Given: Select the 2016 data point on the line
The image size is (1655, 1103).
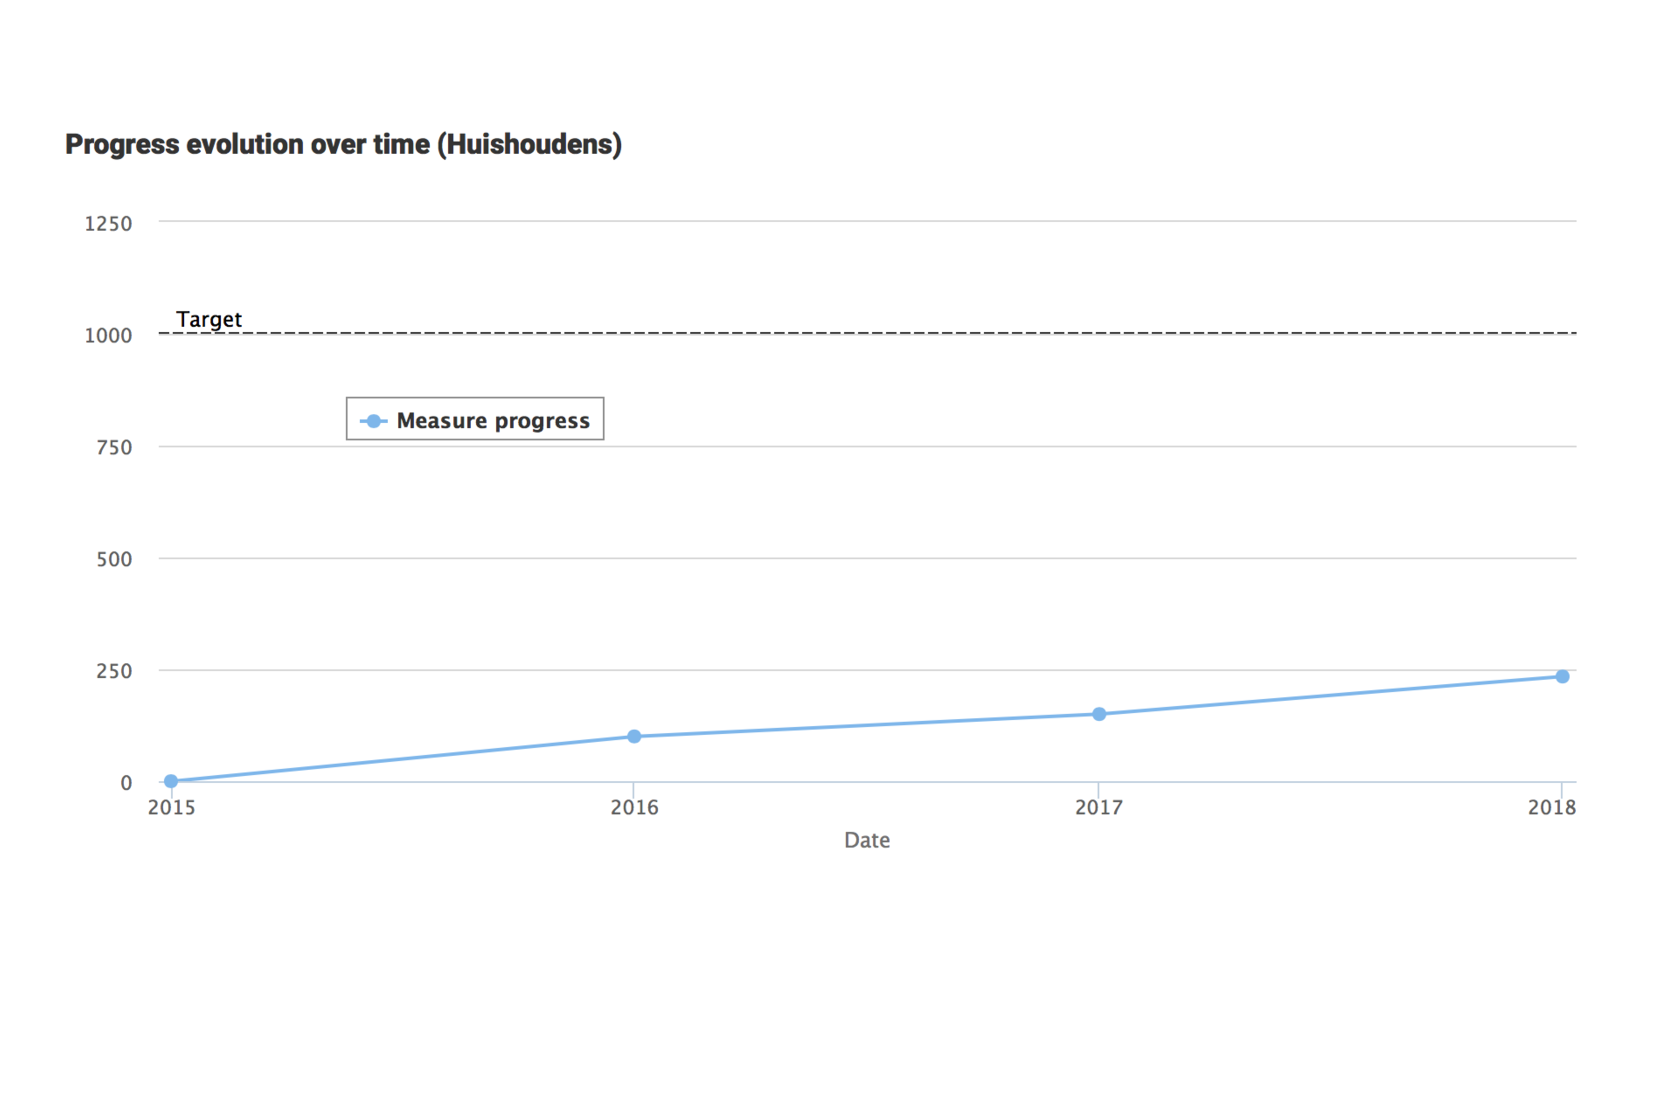Looking at the screenshot, I should click(x=634, y=737).
